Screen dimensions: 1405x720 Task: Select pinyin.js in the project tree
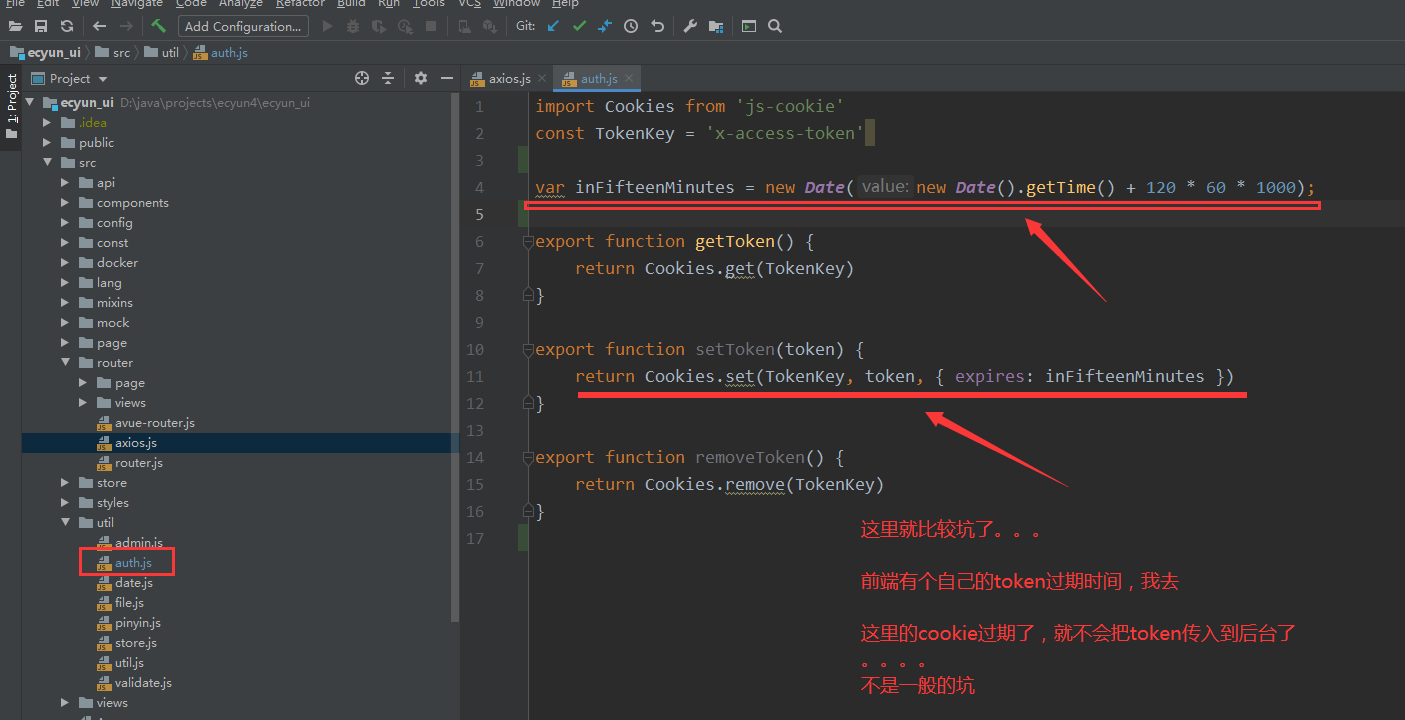pos(137,622)
